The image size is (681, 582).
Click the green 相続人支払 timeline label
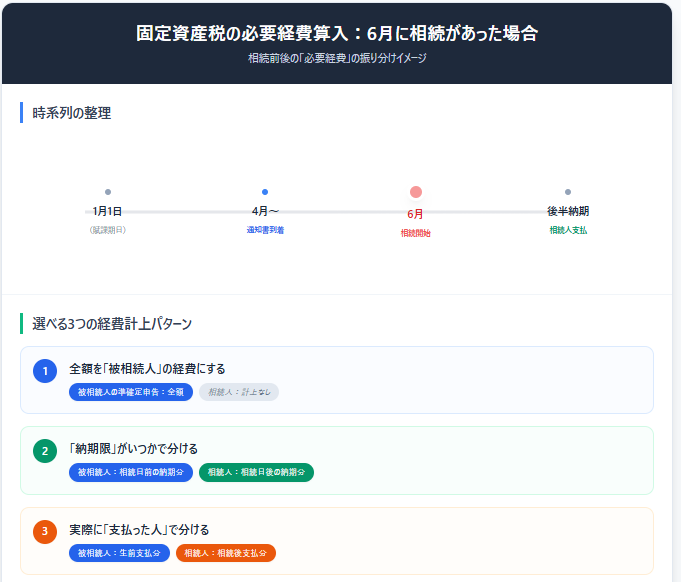coord(568,230)
